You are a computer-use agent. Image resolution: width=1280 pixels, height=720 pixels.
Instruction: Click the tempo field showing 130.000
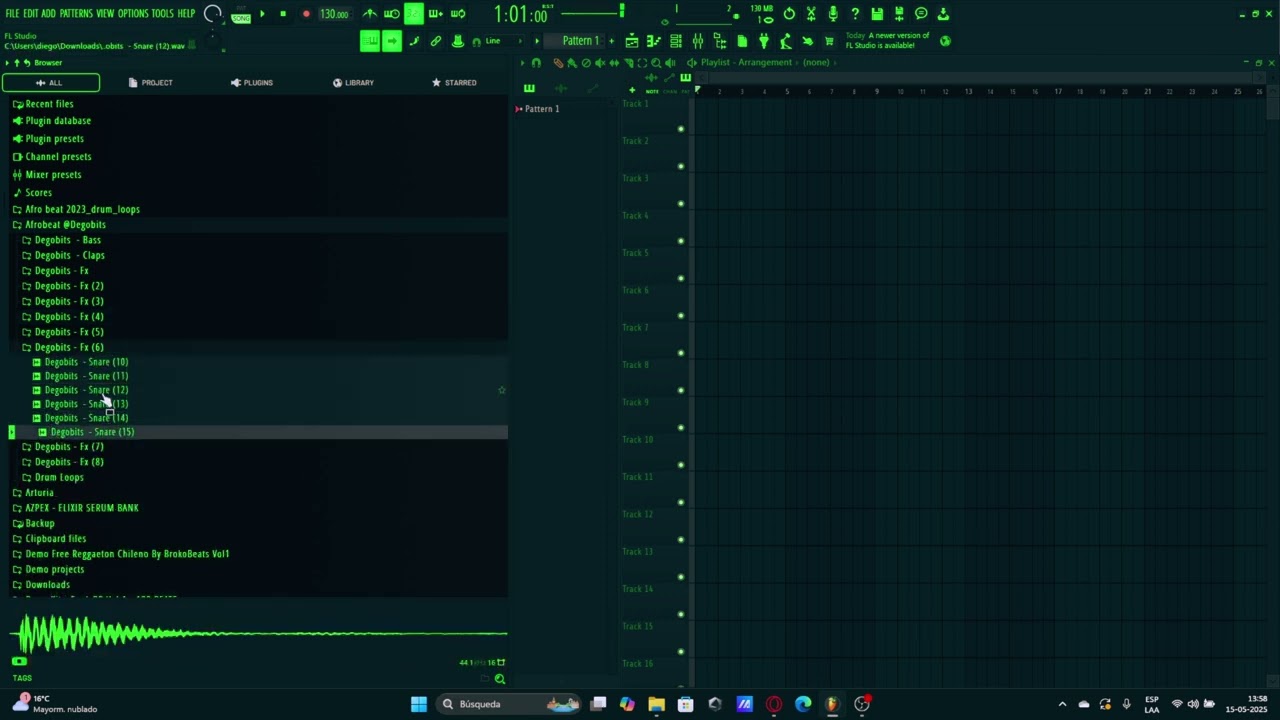pos(334,14)
